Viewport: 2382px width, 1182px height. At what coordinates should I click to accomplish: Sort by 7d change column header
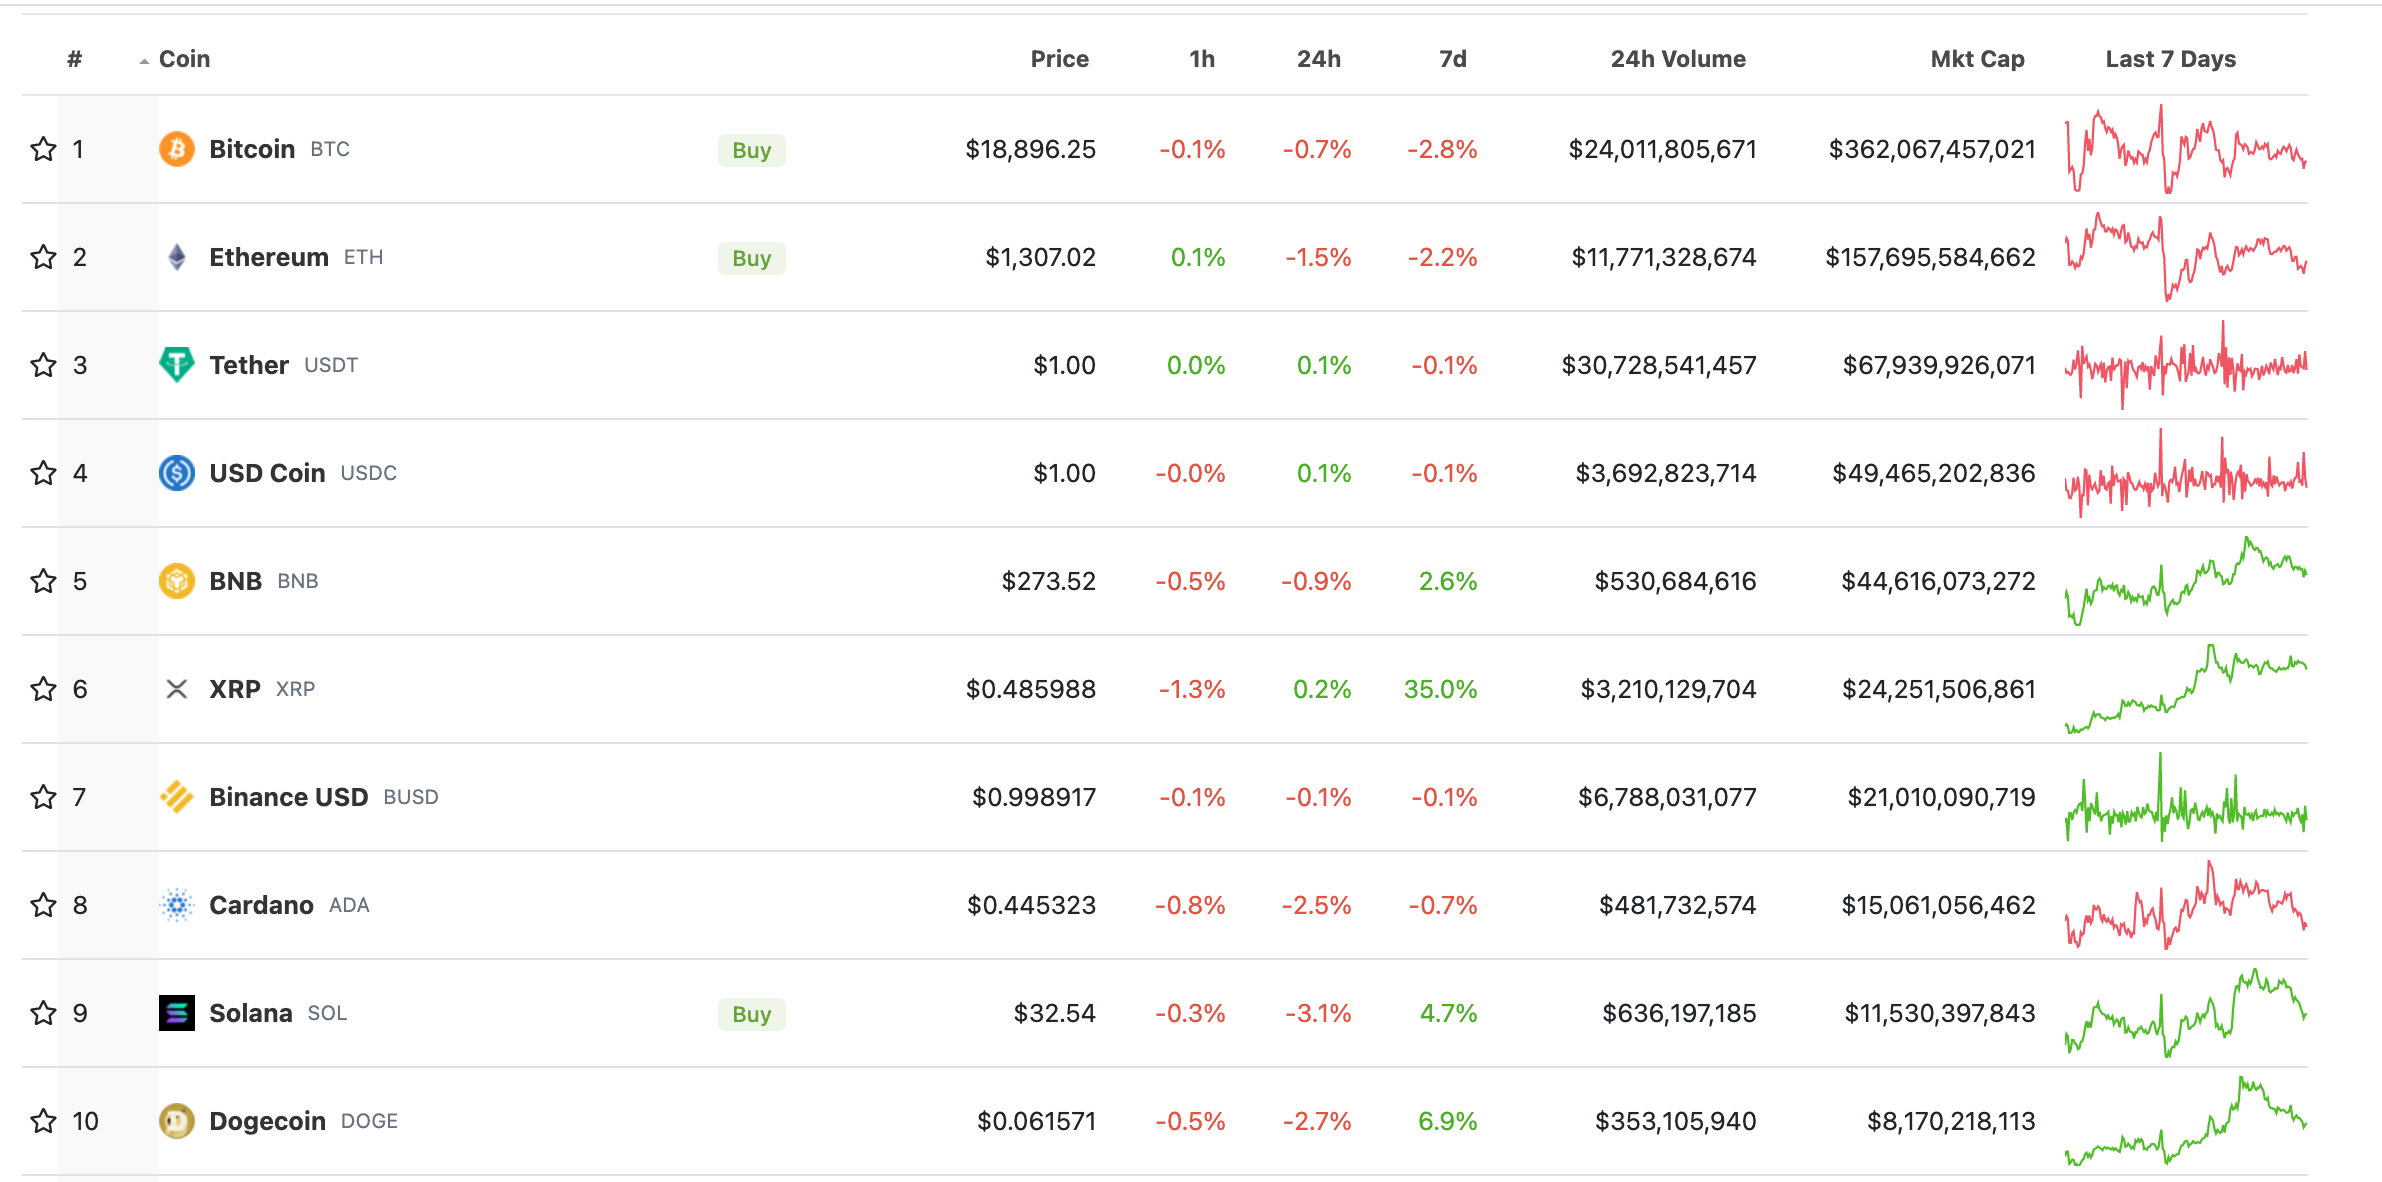[x=1452, y=59]
